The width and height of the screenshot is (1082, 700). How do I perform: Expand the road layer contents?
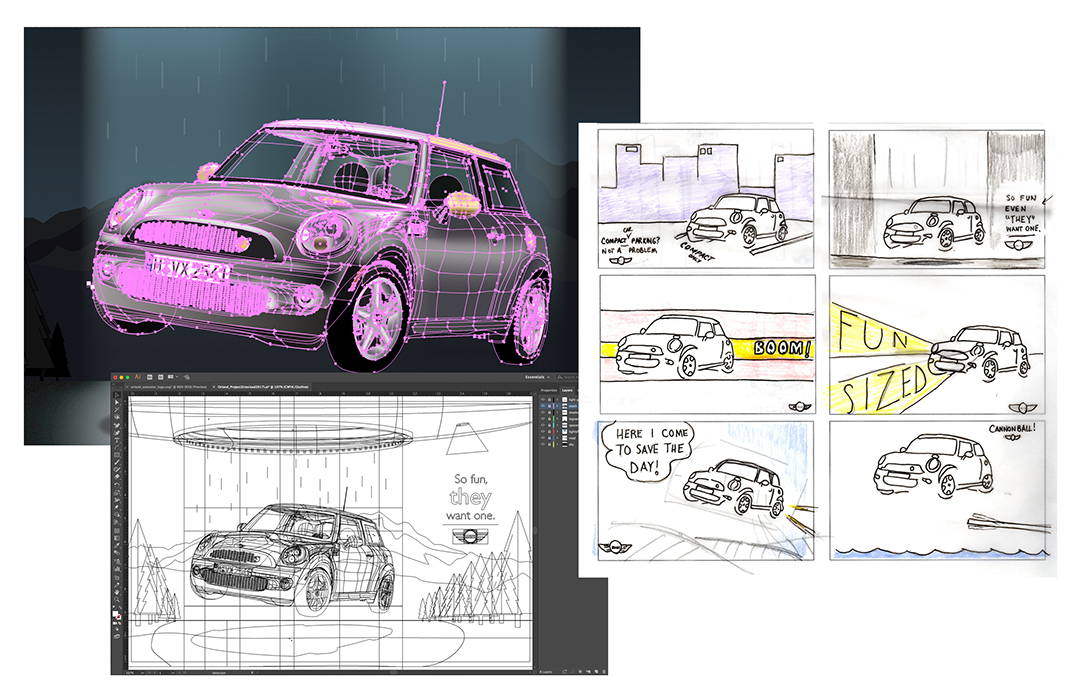pyautogui.click(x=558, y=438)
